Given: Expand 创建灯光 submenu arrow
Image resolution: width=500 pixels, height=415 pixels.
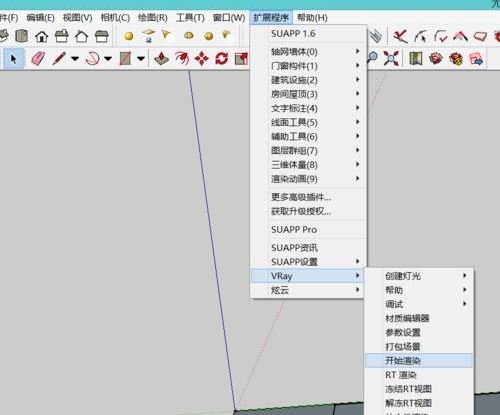Looking at the screenshot, I should click(x=464, y=275).
